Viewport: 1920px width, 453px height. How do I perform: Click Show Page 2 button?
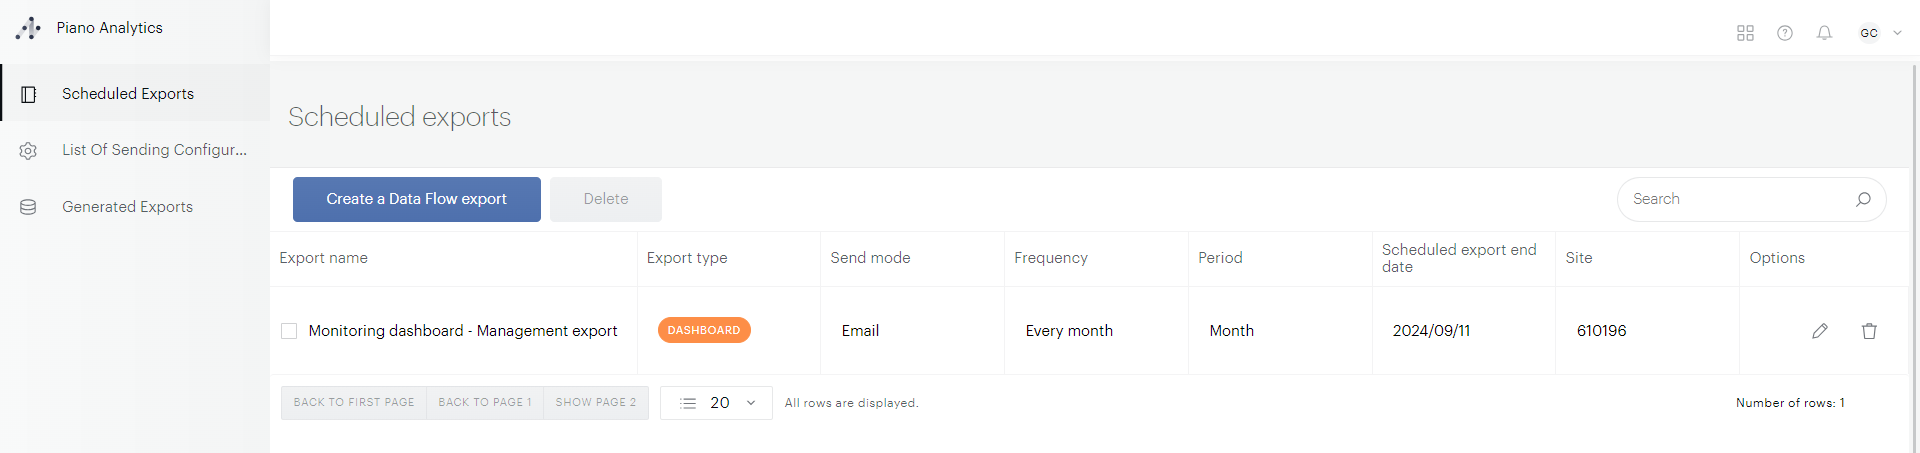point(596,402)
